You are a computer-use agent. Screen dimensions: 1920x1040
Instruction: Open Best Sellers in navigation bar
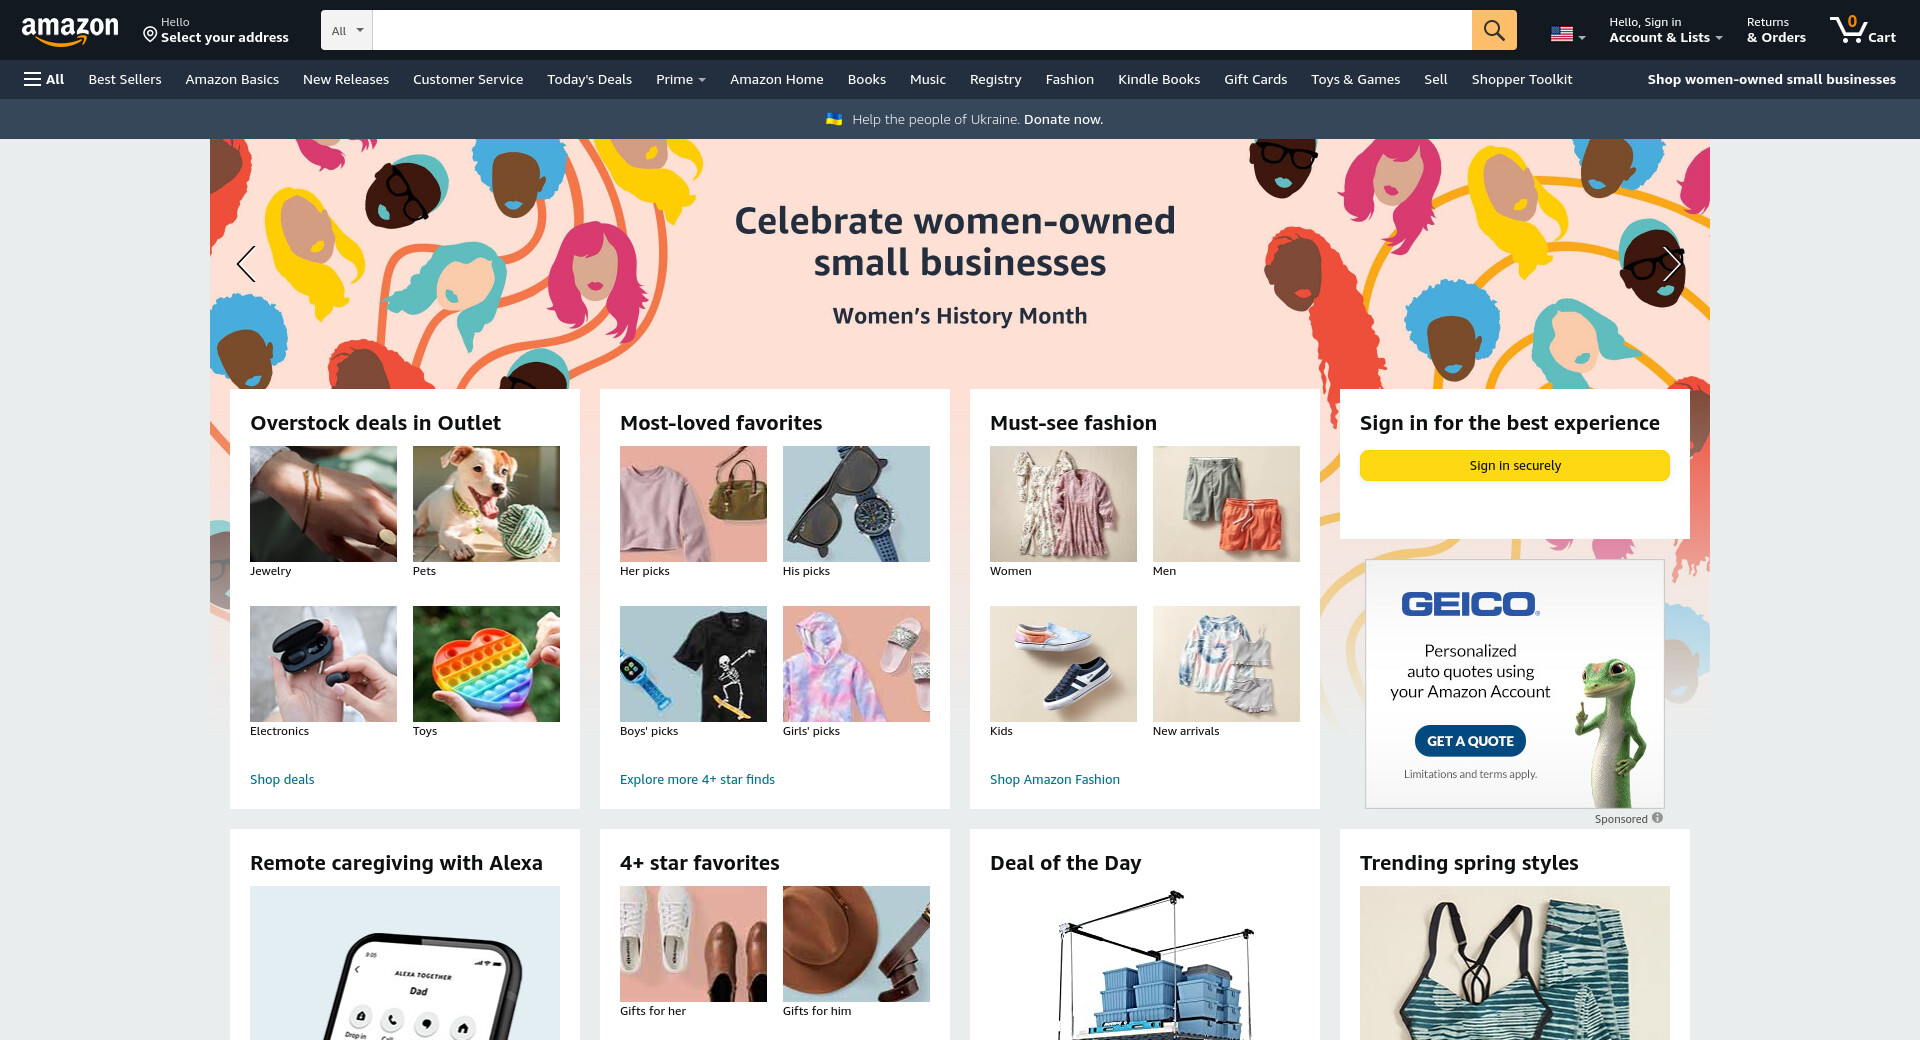coord(125,79)
